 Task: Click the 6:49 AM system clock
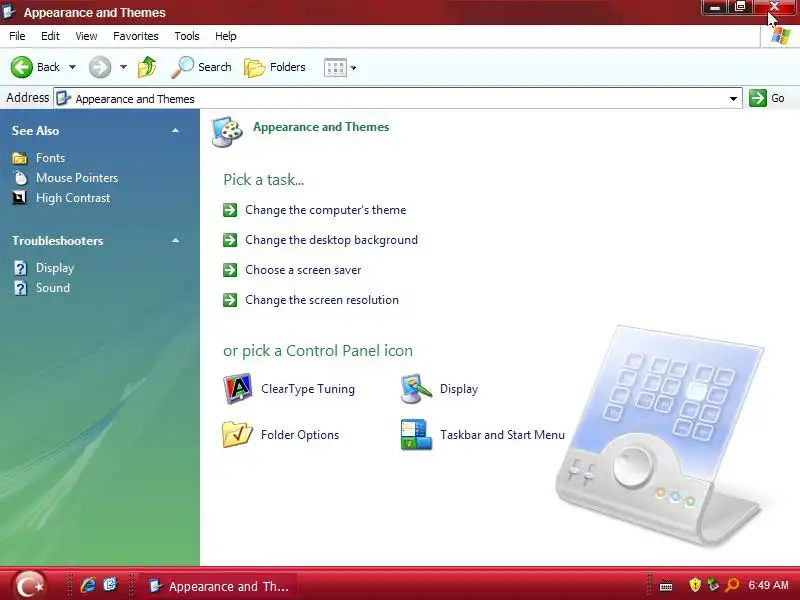coord(768,585)
